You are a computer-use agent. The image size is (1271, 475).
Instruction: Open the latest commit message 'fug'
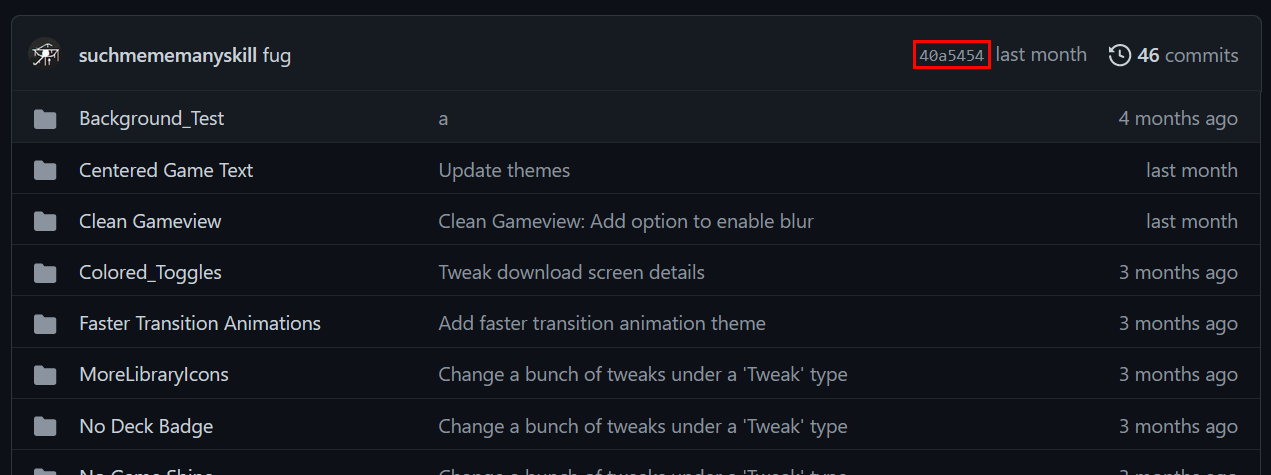[x=277, y=56]
